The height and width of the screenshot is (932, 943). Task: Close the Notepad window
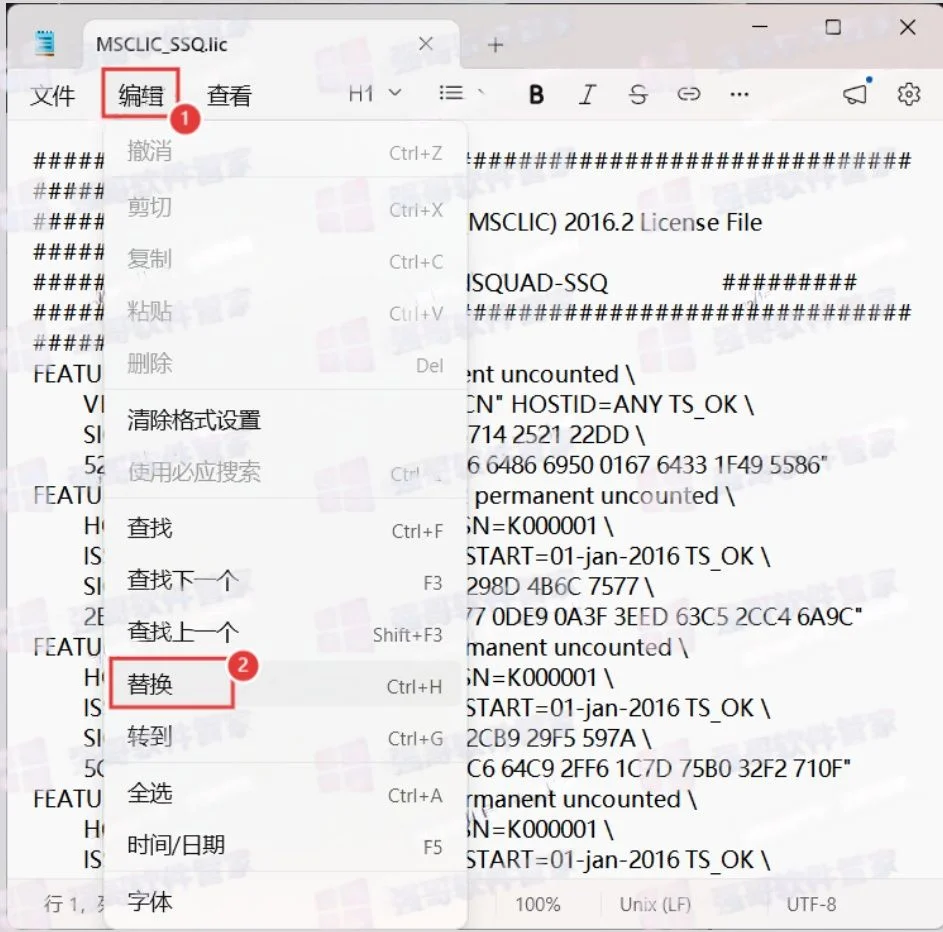click(x=908, y=27)
